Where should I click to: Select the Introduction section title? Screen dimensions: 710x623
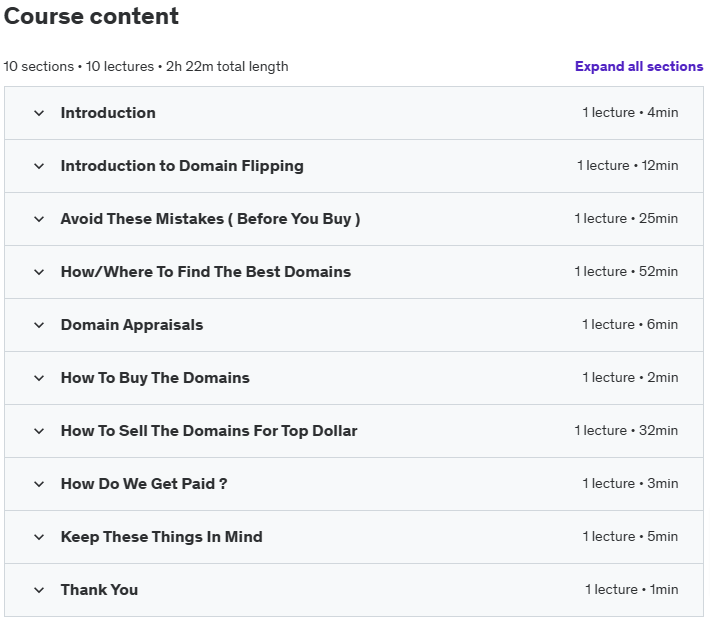(108, 113)
